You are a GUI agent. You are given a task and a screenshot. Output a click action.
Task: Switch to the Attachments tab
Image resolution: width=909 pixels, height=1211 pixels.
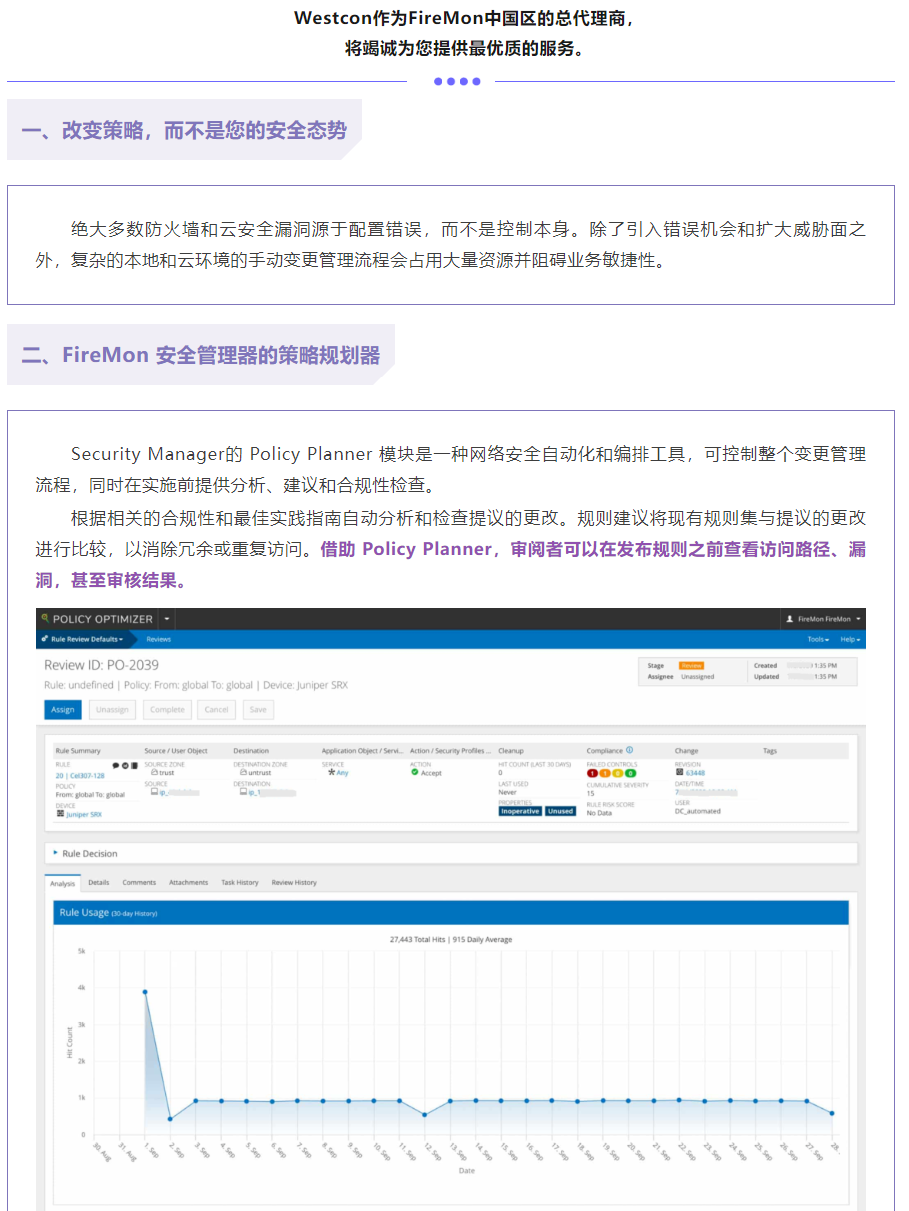[188, 882]
